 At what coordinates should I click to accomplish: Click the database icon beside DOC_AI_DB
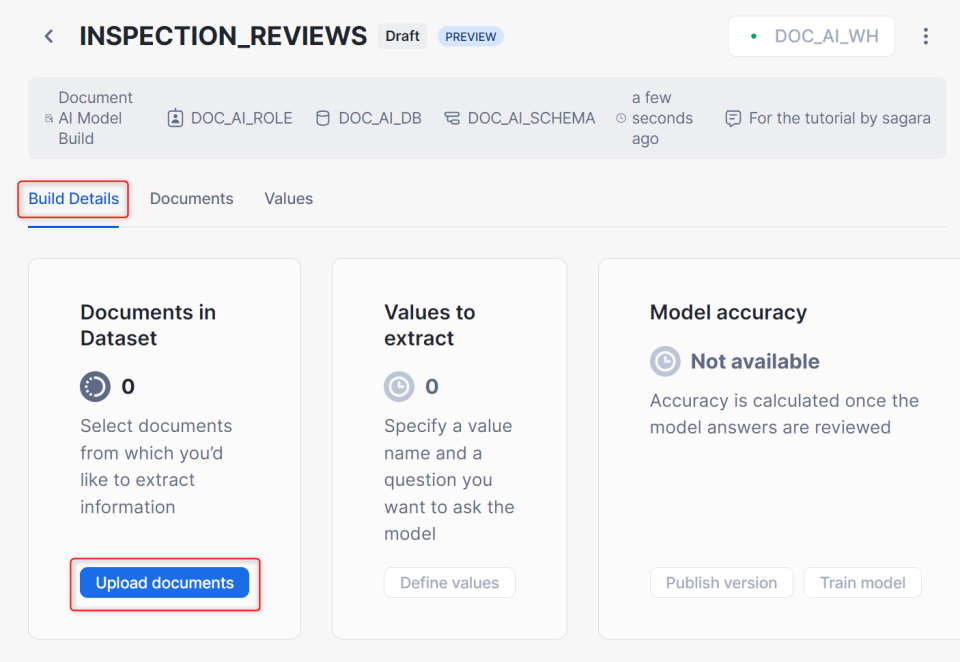pyautogui.click(x=323, y=118)
